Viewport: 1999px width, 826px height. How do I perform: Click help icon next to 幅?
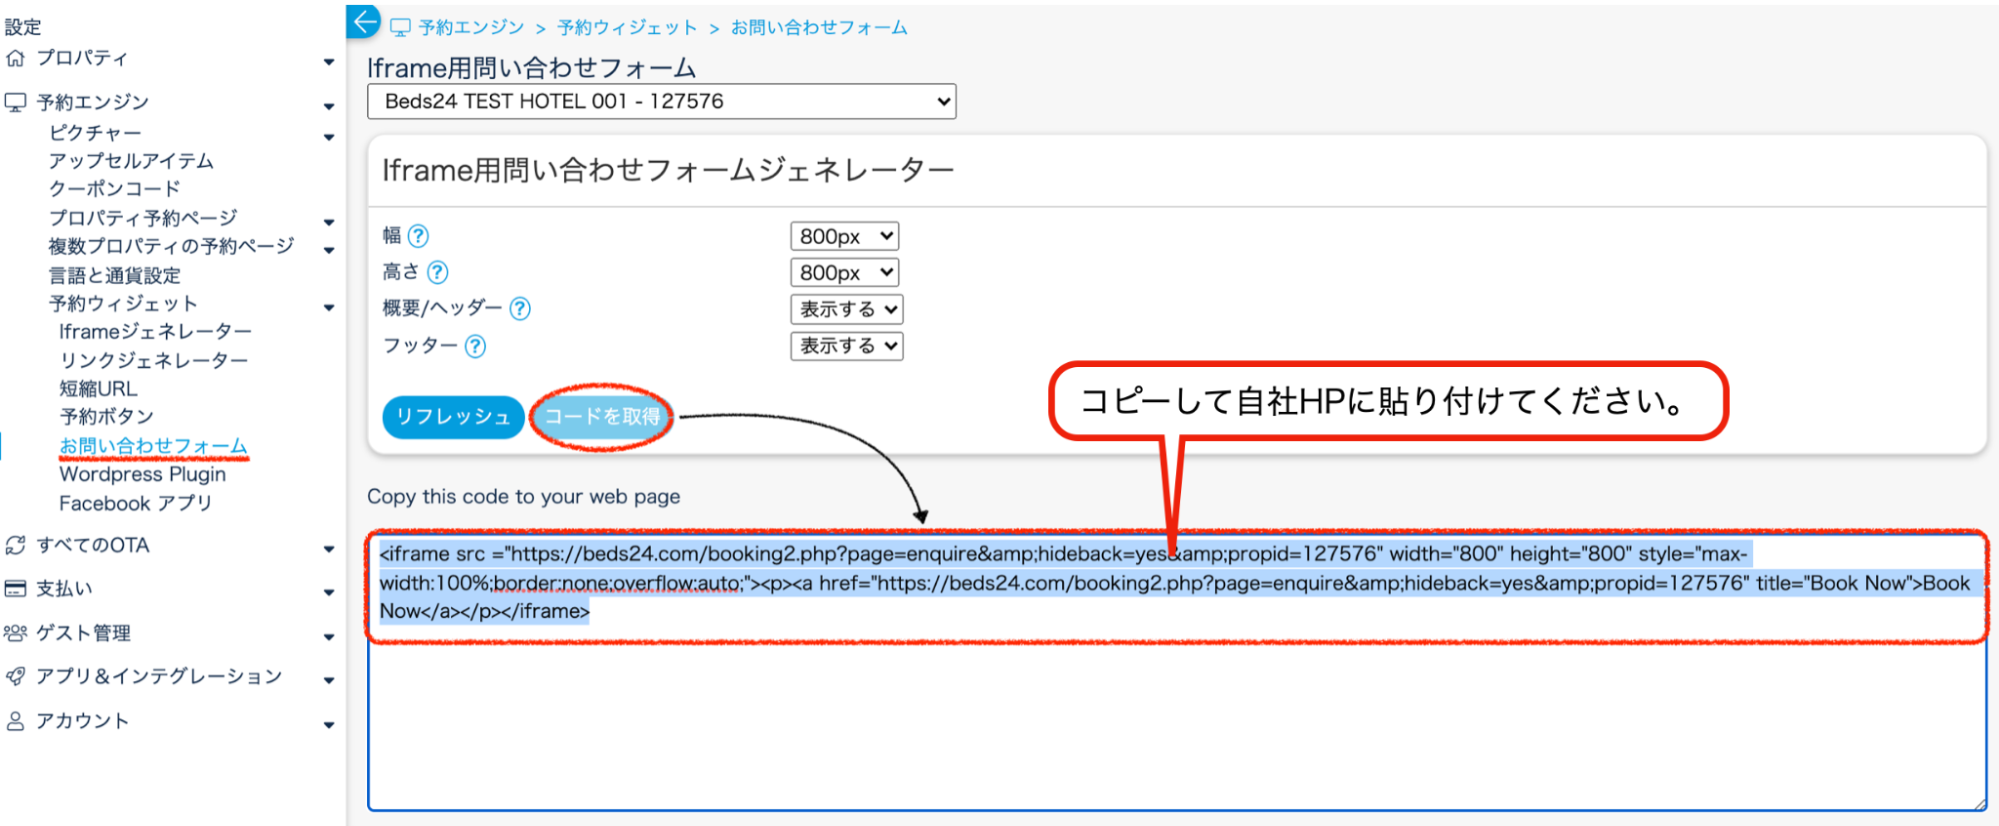pos(419,236)
